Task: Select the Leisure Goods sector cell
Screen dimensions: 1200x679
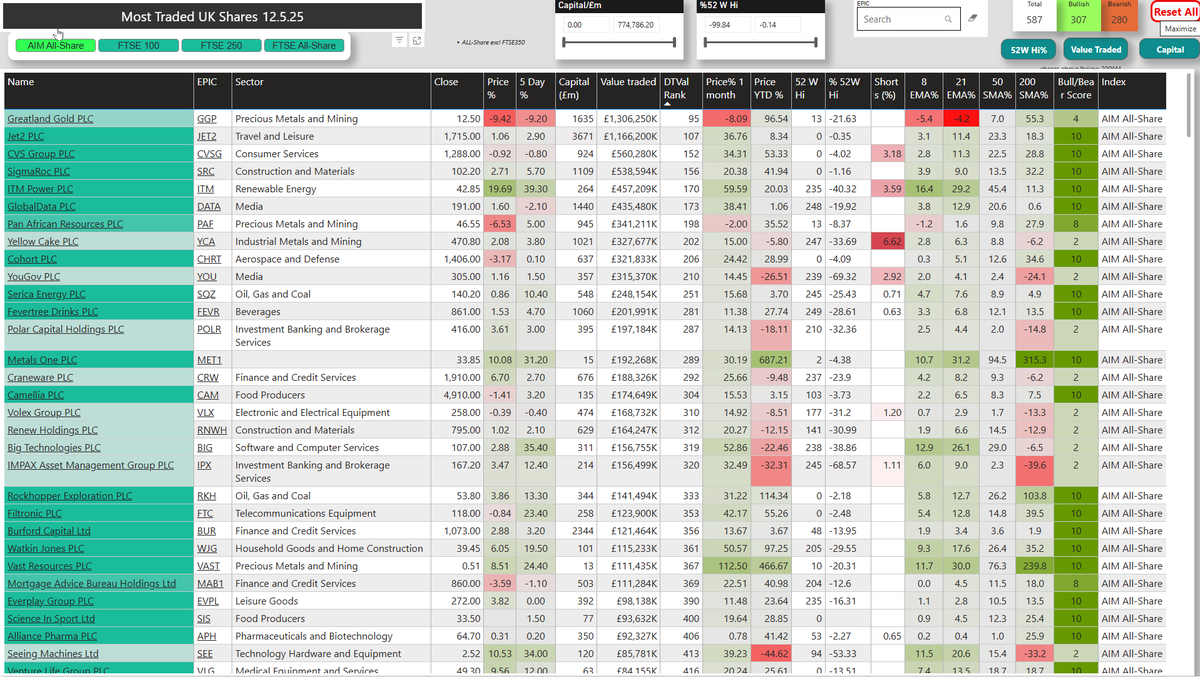Action: pos(332,601)
